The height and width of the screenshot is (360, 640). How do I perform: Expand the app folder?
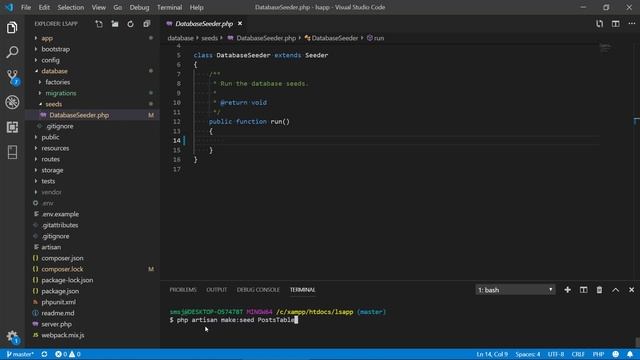click(x=93, y=38)
